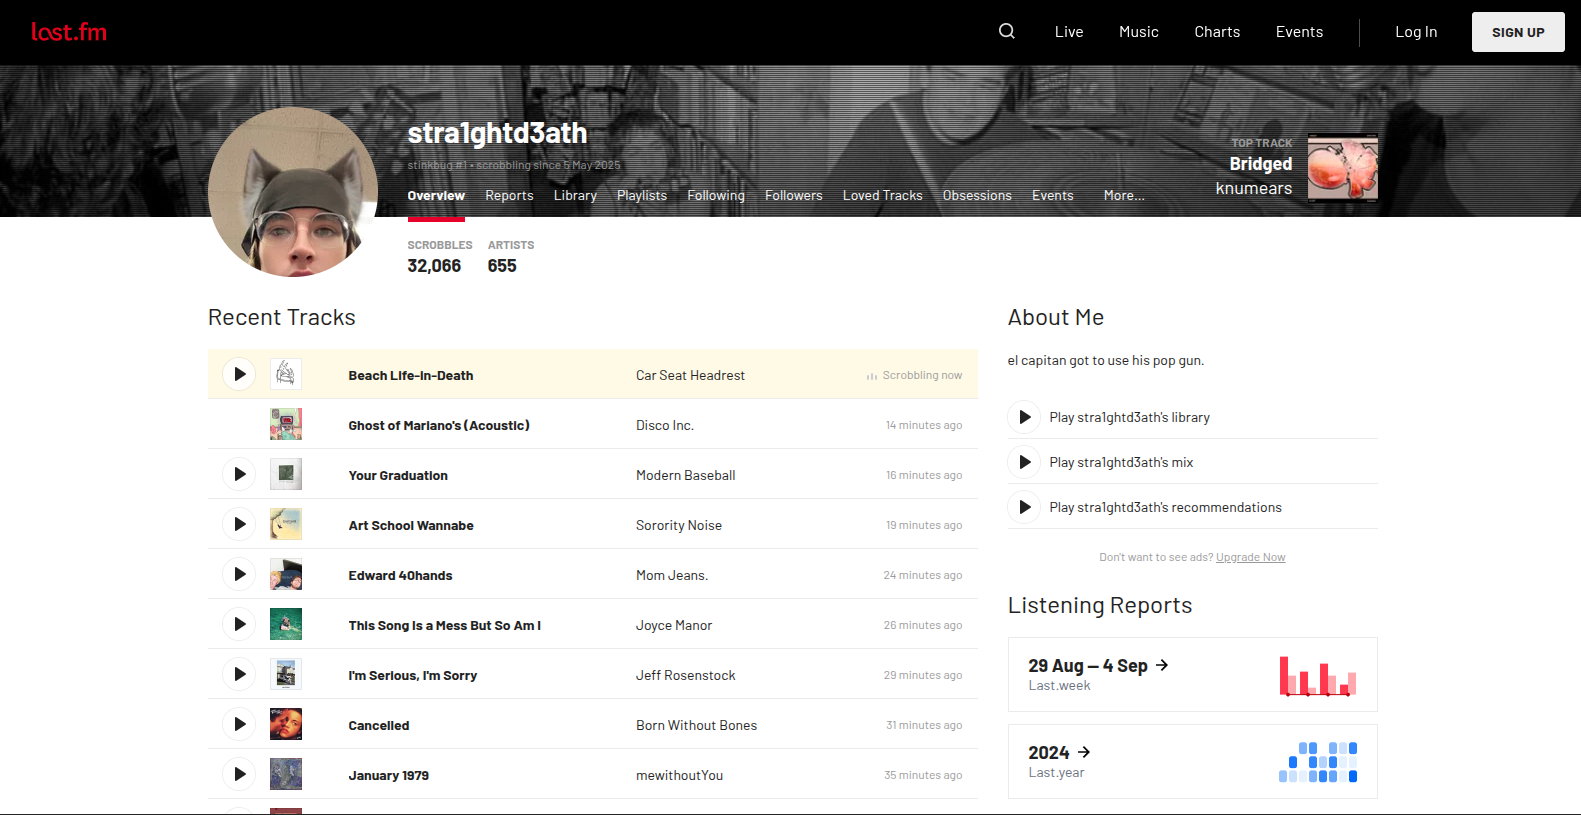
Task: Switch to the Library tab
Action: click(x=575, y=196)
